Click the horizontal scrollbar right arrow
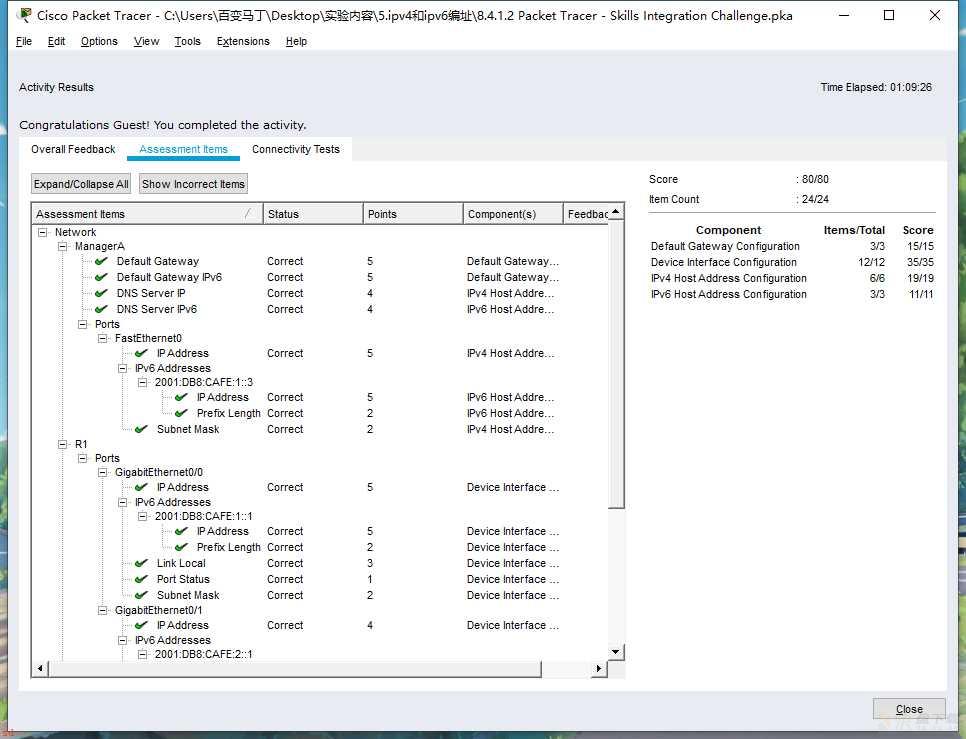Viewport: 966px width, 739px height. tap(599, 669)
